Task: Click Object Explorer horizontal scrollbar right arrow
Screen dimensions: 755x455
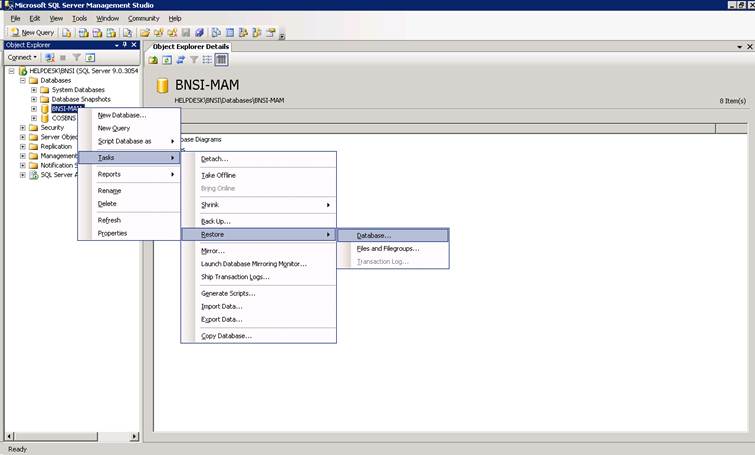Action: [x=134, y=436]
